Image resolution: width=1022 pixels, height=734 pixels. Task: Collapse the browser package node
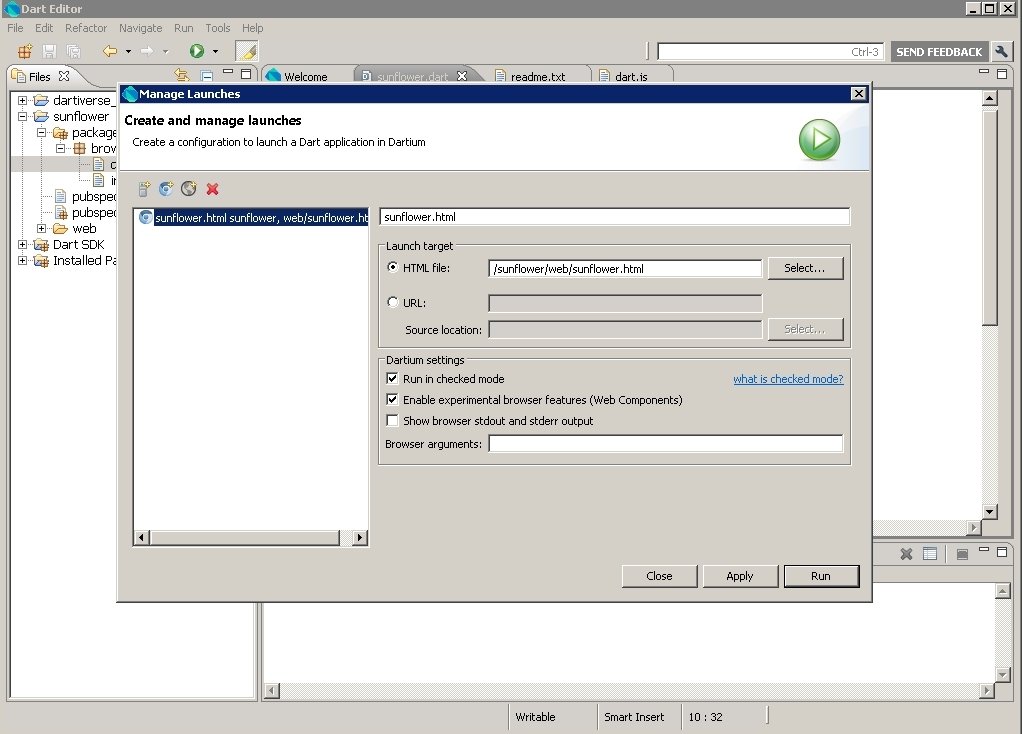tap(60, 149)
